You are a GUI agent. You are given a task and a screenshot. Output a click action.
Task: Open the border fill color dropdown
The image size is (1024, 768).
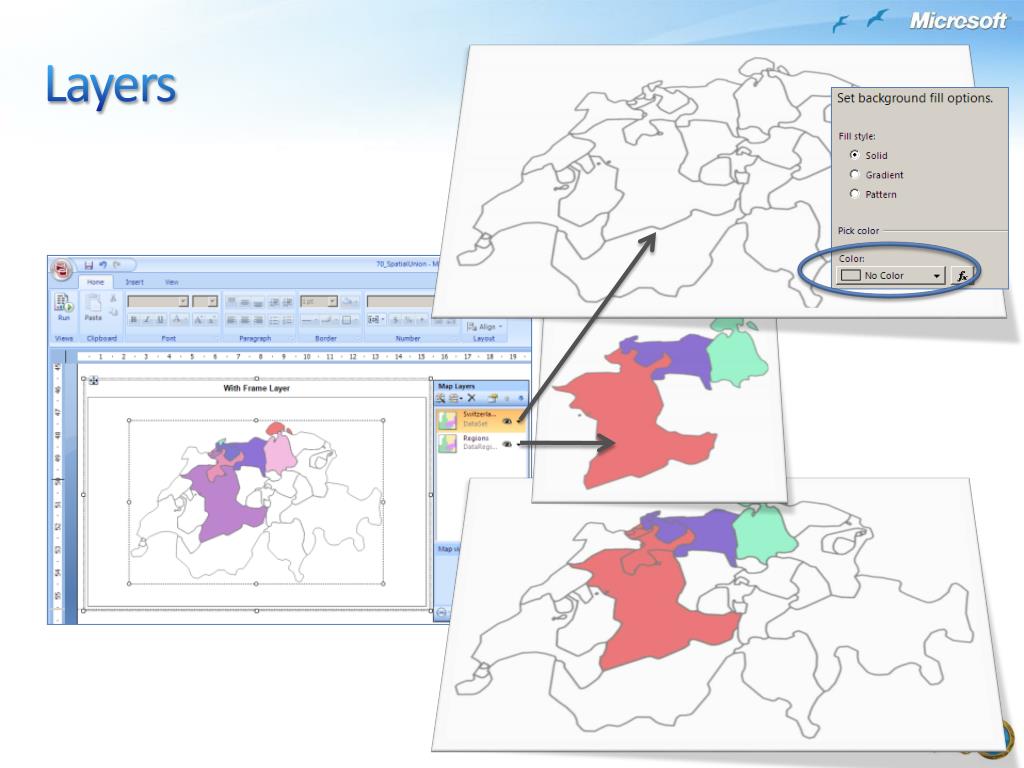pos(350,302)
